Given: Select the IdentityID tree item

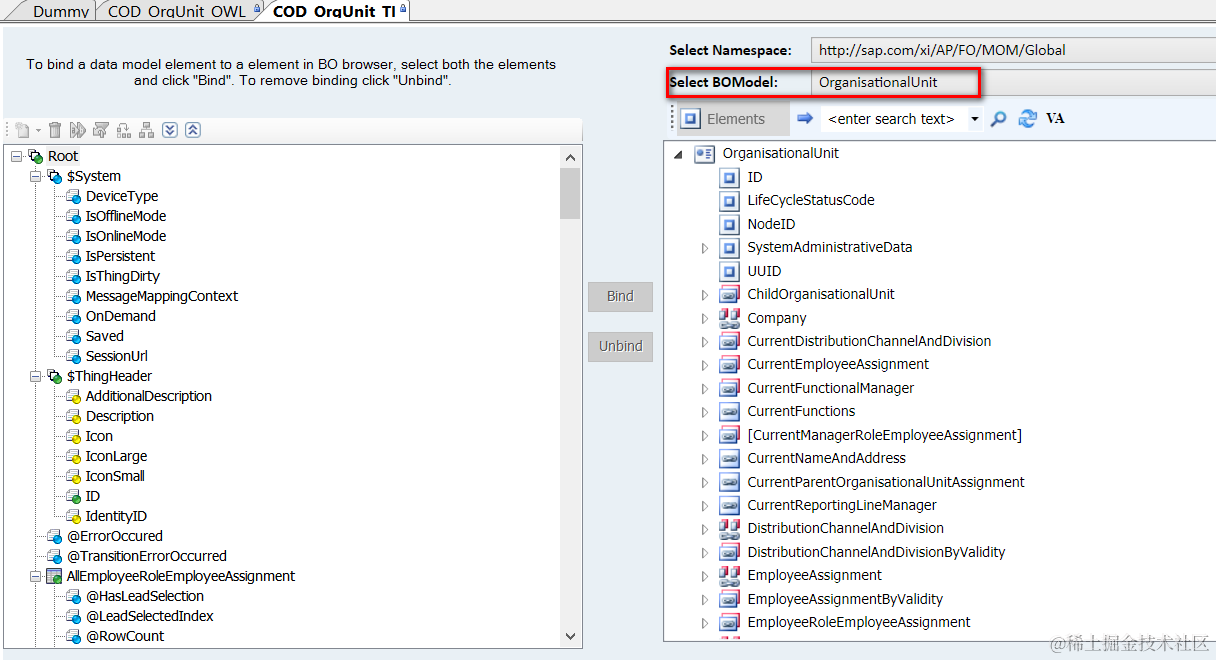Looking at the screenshot, I should pyautogui.click(x=116, y=516).
